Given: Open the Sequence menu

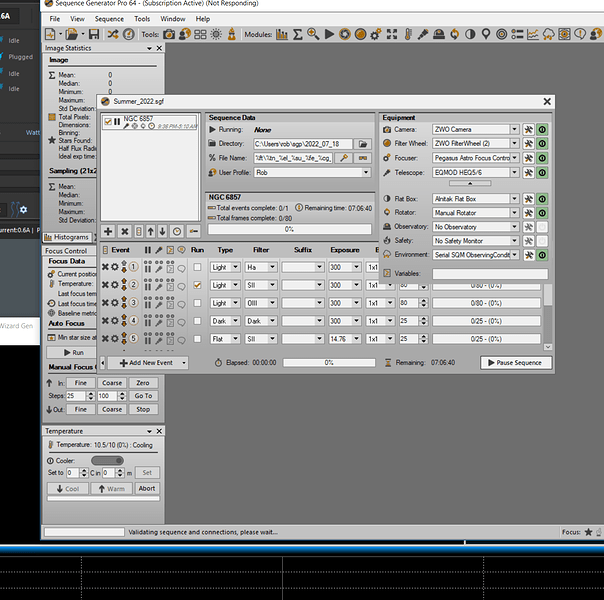Looking at the screenshot, I should pyautogui.click(x=109, y=19).
